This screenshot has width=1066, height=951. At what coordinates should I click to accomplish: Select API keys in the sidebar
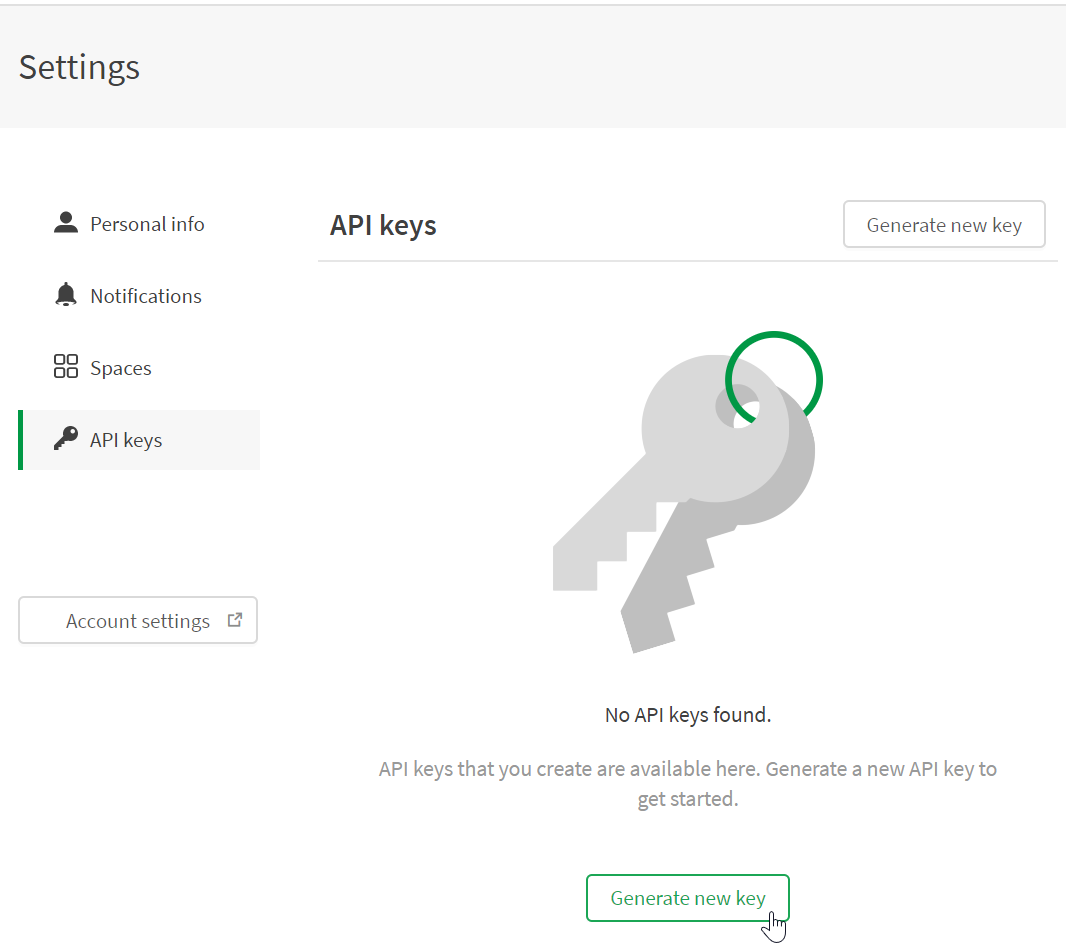point(139,440)
